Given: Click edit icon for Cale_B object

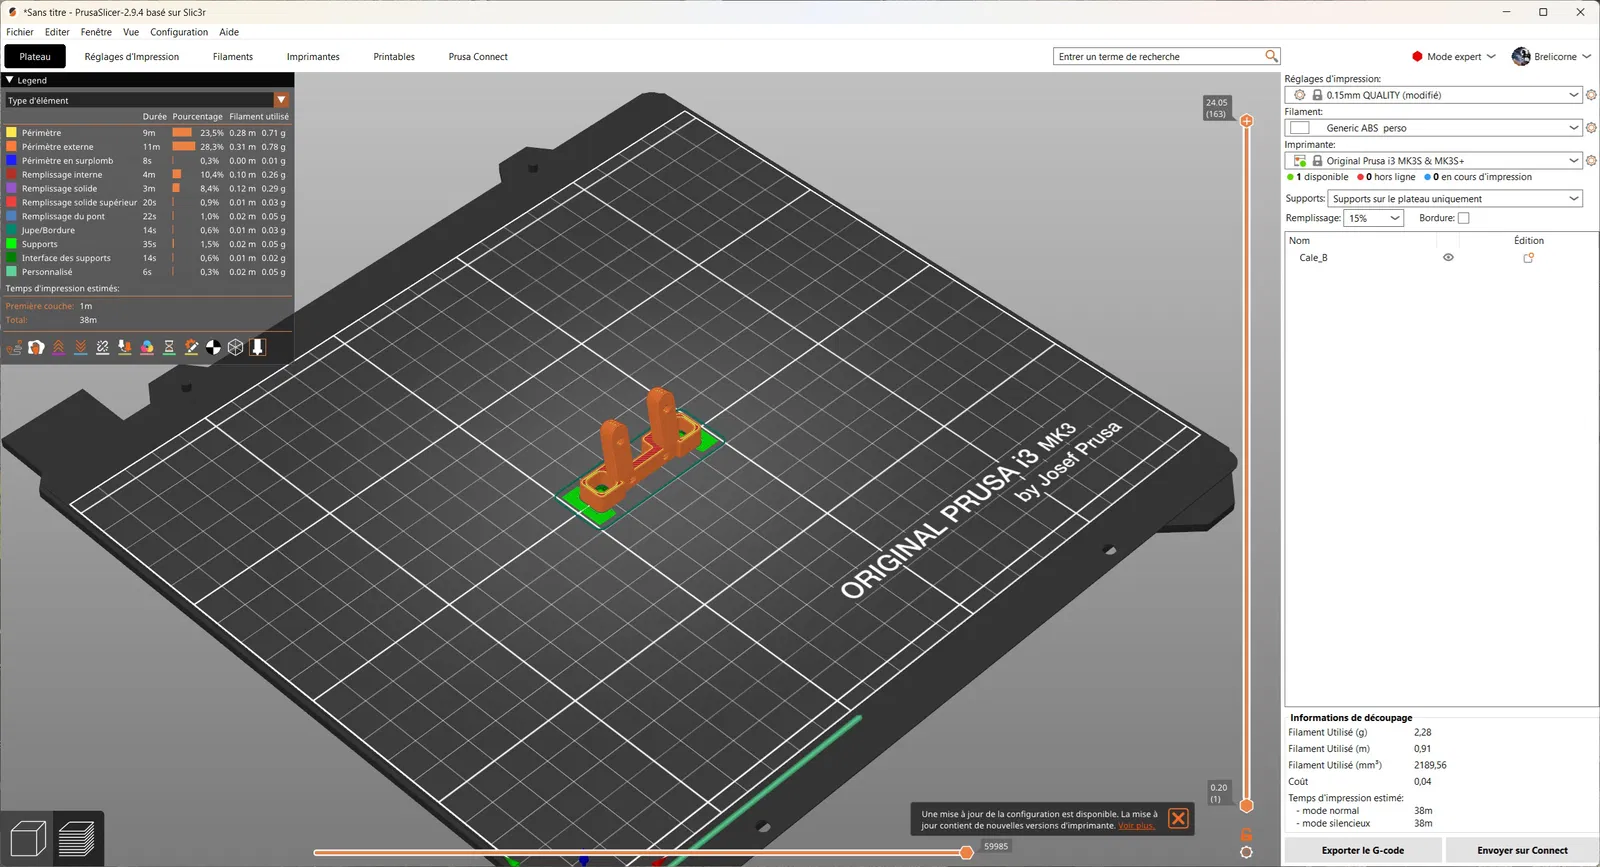Looking at the screenshot, I should coord(1528,258).
